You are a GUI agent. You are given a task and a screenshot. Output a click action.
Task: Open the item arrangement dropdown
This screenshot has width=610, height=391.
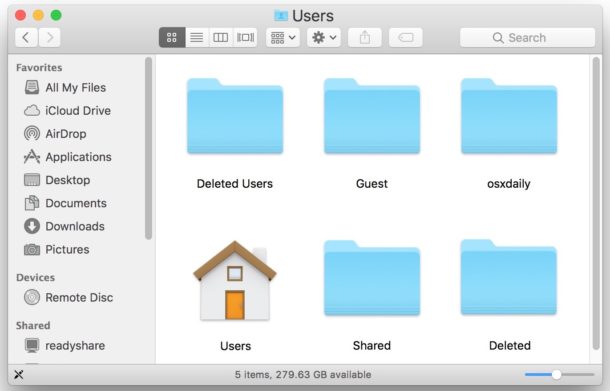pos(283,37)
